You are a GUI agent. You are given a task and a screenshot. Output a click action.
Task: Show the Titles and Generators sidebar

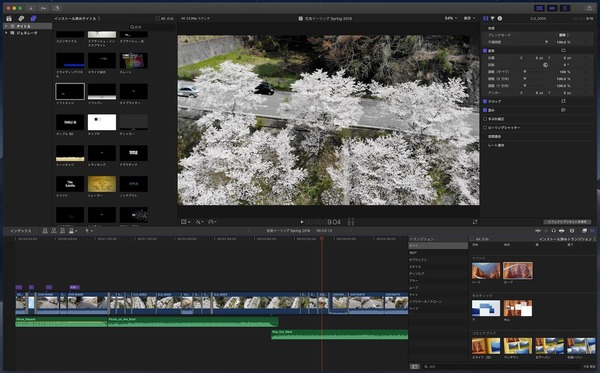[x=33, y=18]
